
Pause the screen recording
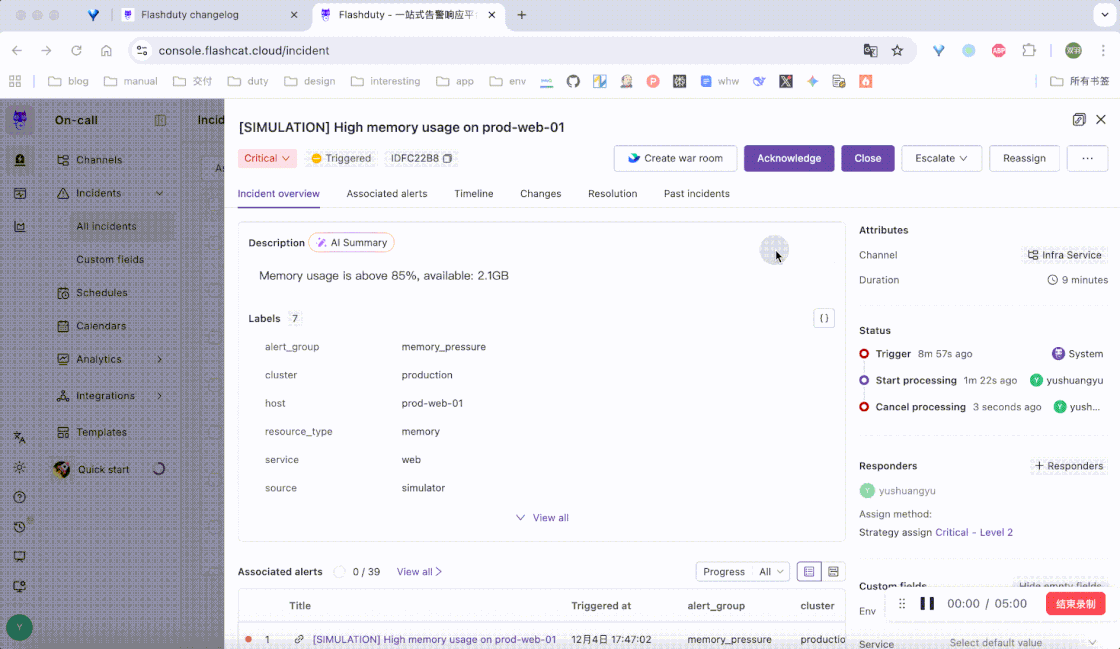(x=927, y=604)
